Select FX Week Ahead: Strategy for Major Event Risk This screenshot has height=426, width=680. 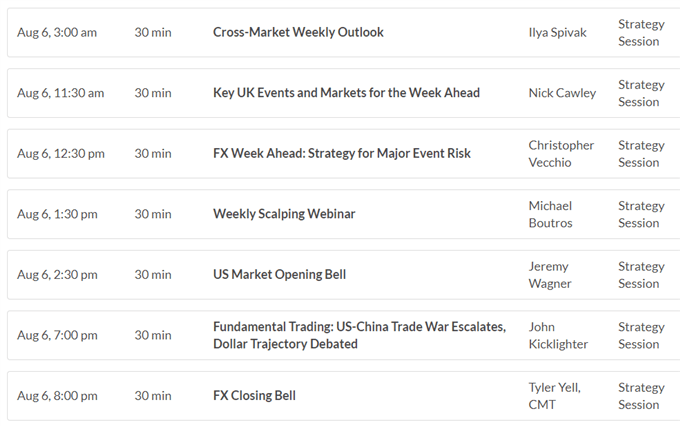pyautogui.click(x=342, y=154)
